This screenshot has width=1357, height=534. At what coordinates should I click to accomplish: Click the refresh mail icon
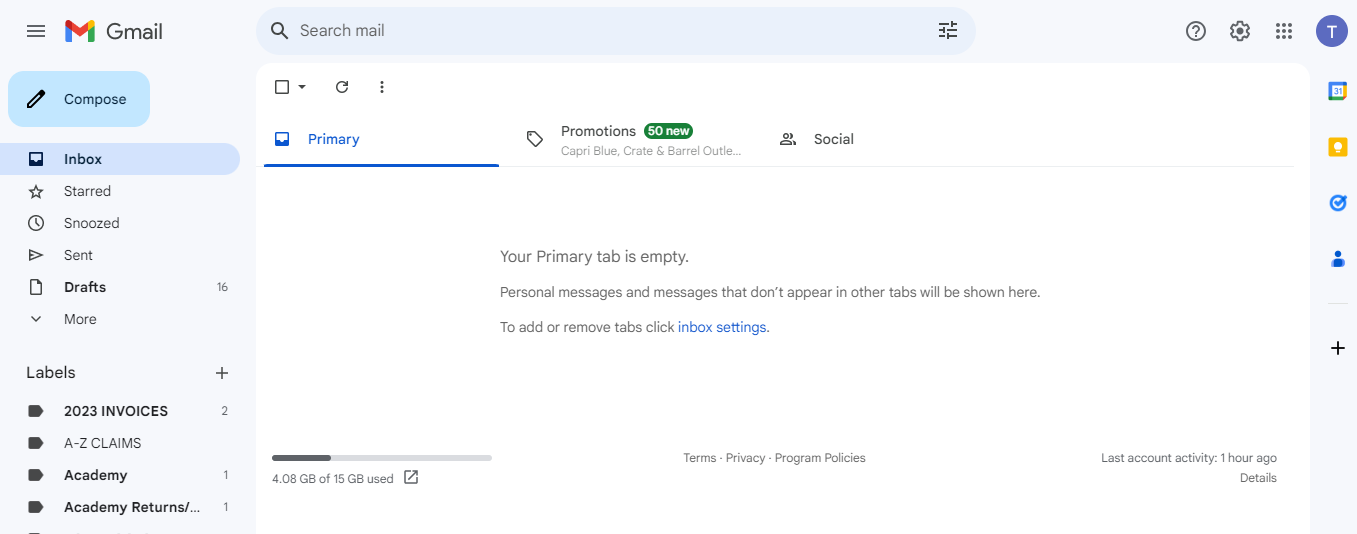pos(342,87)
